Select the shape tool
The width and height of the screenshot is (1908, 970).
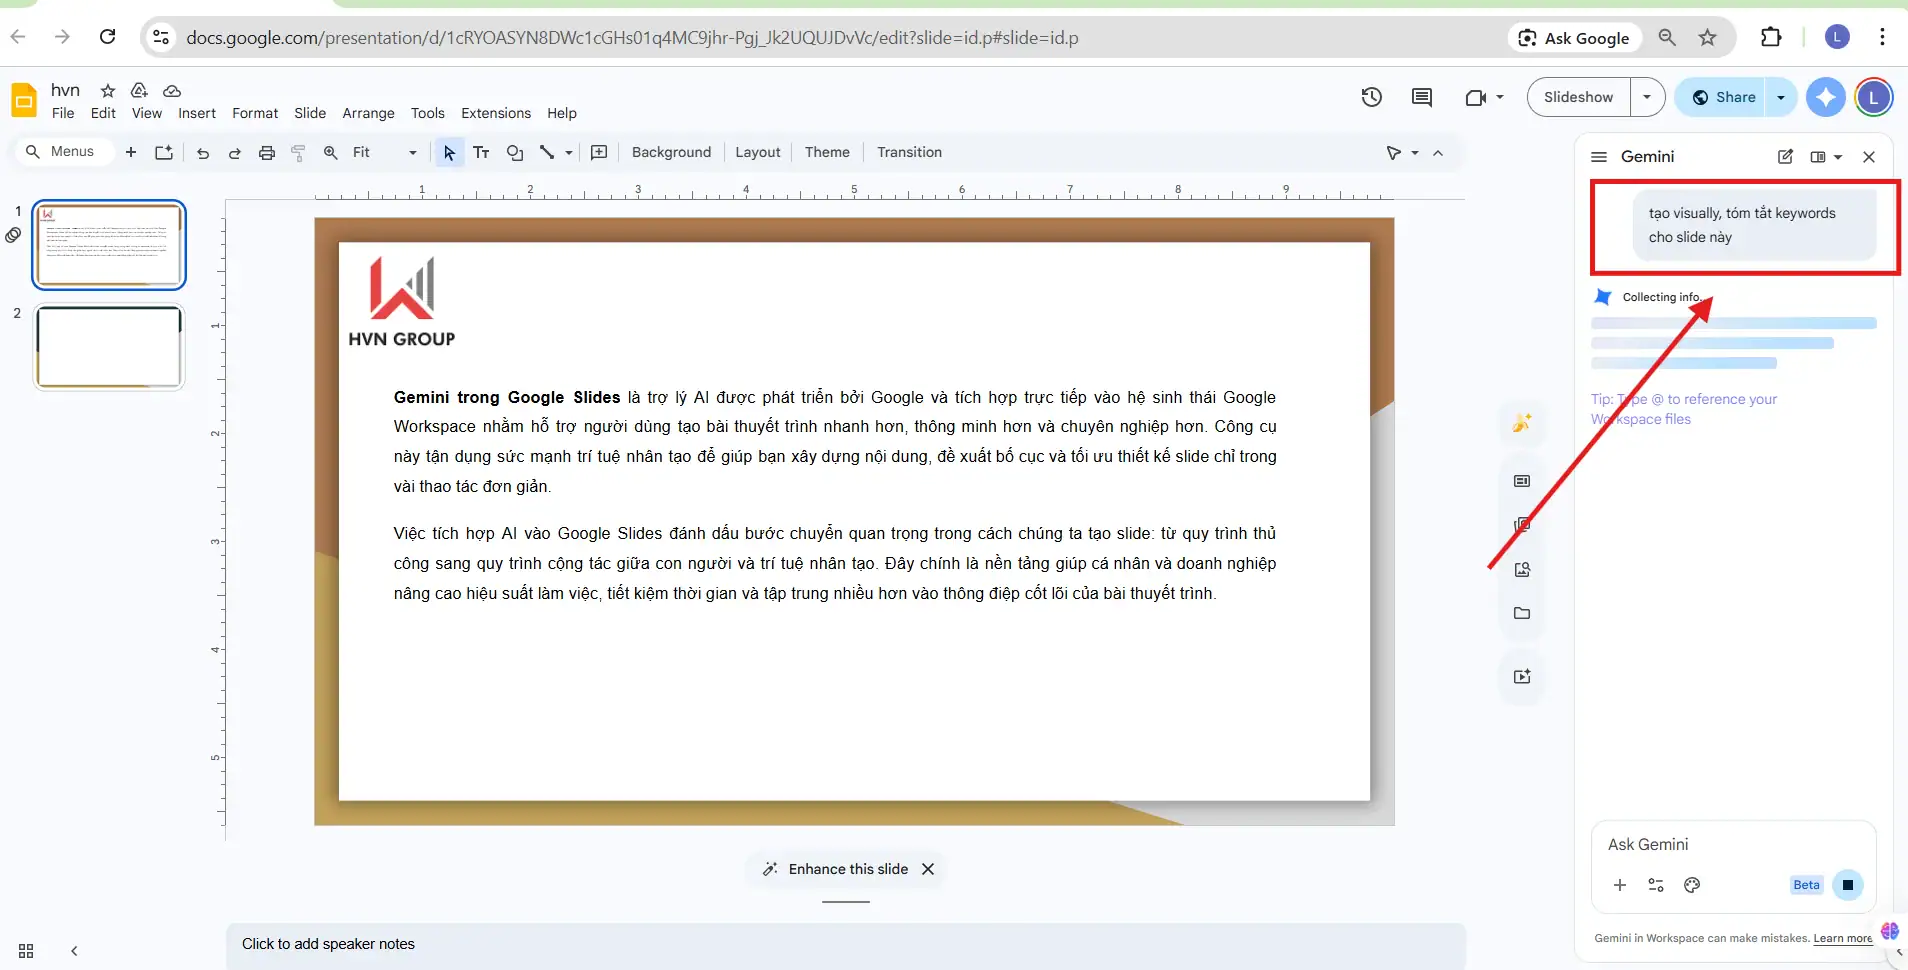[515, 152]
